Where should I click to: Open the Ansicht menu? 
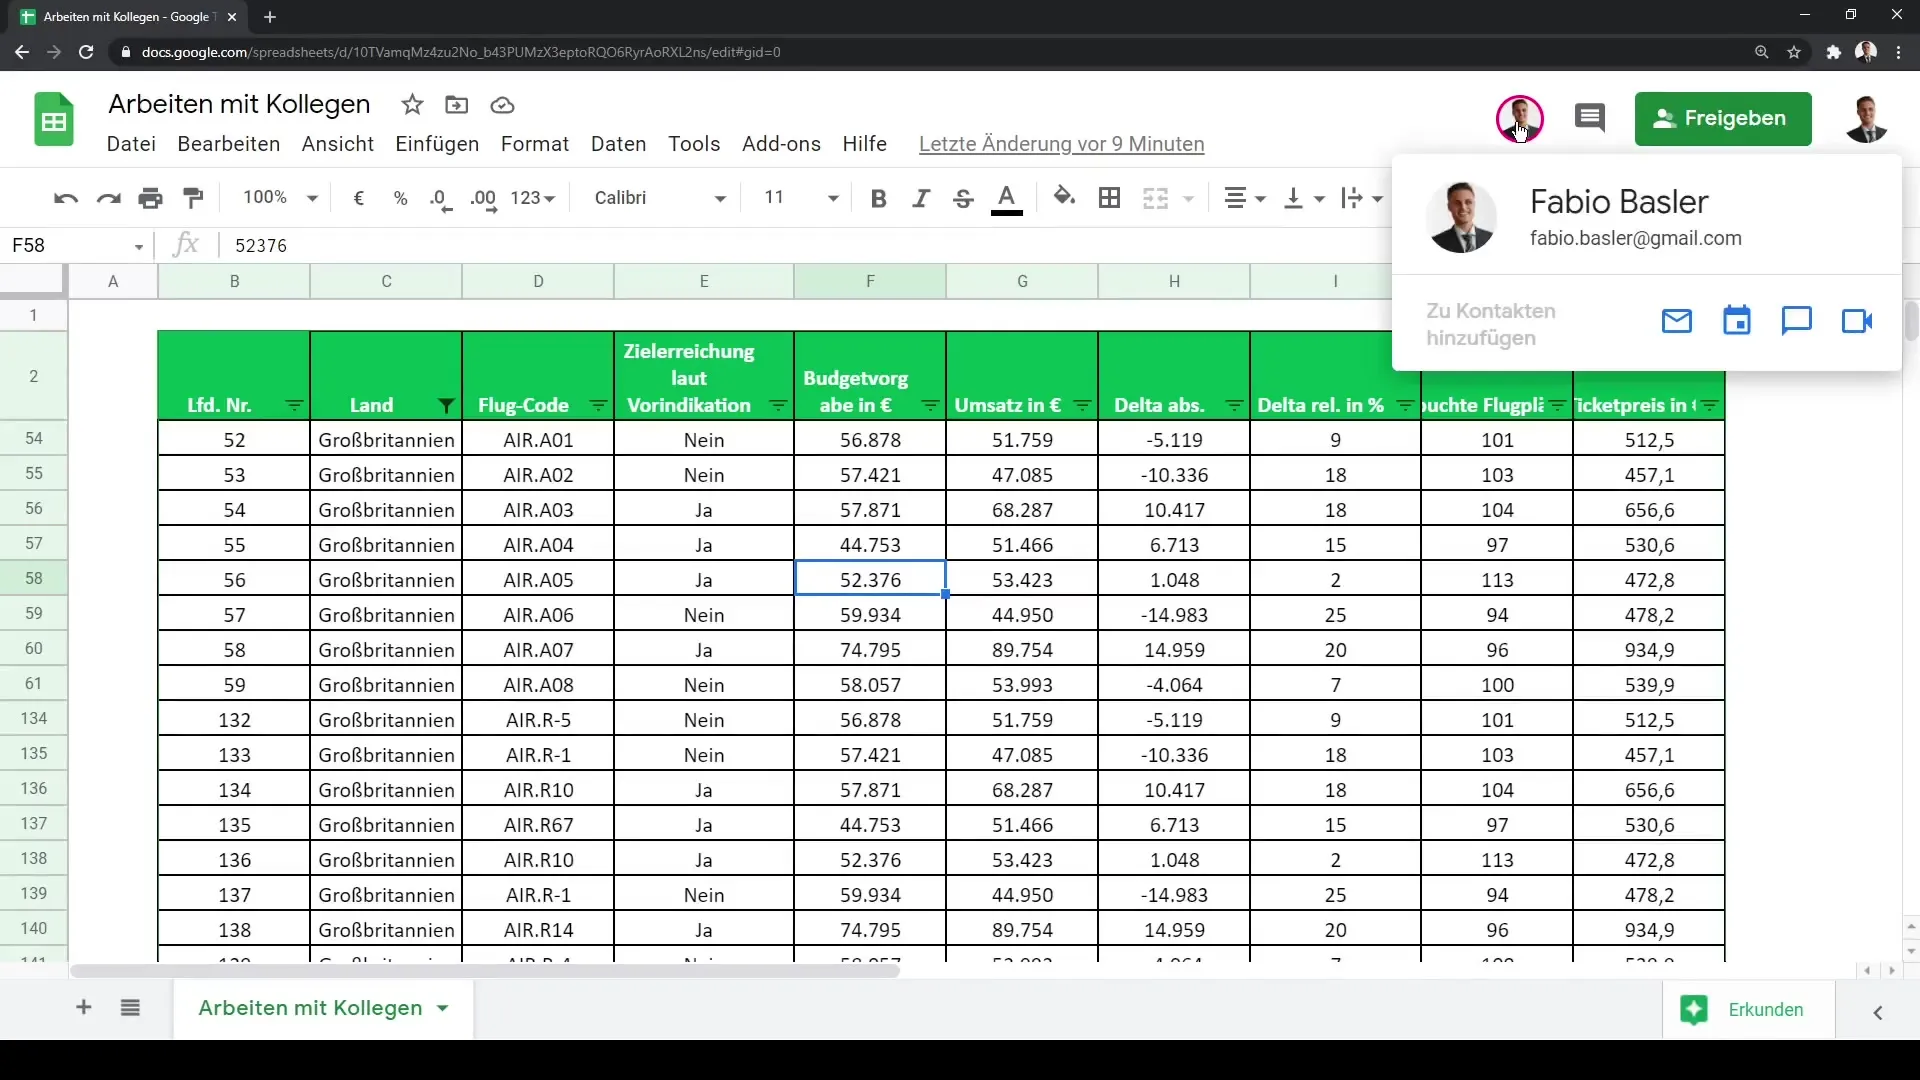point(338,144)
